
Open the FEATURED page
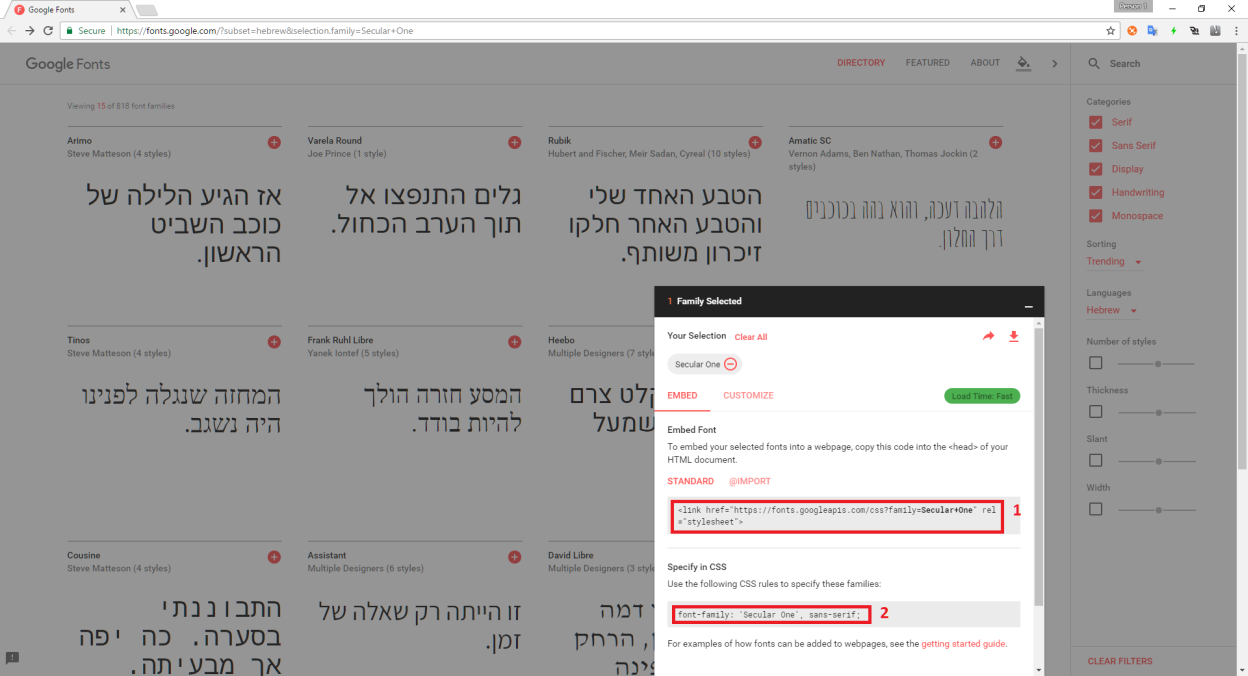click(x=928, y=63)
